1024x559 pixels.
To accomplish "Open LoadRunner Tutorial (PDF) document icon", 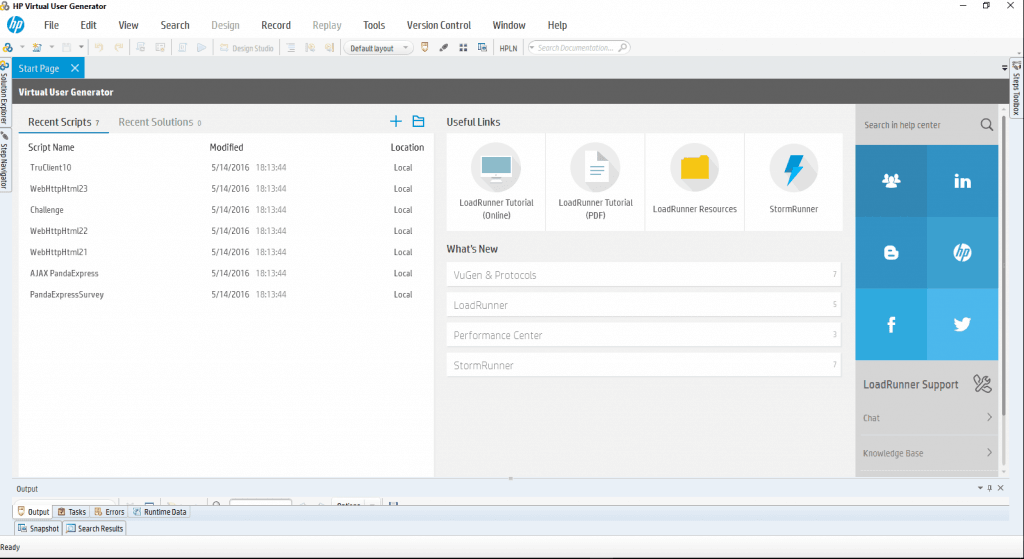I will pyautogui.click(x=595, y=167).
